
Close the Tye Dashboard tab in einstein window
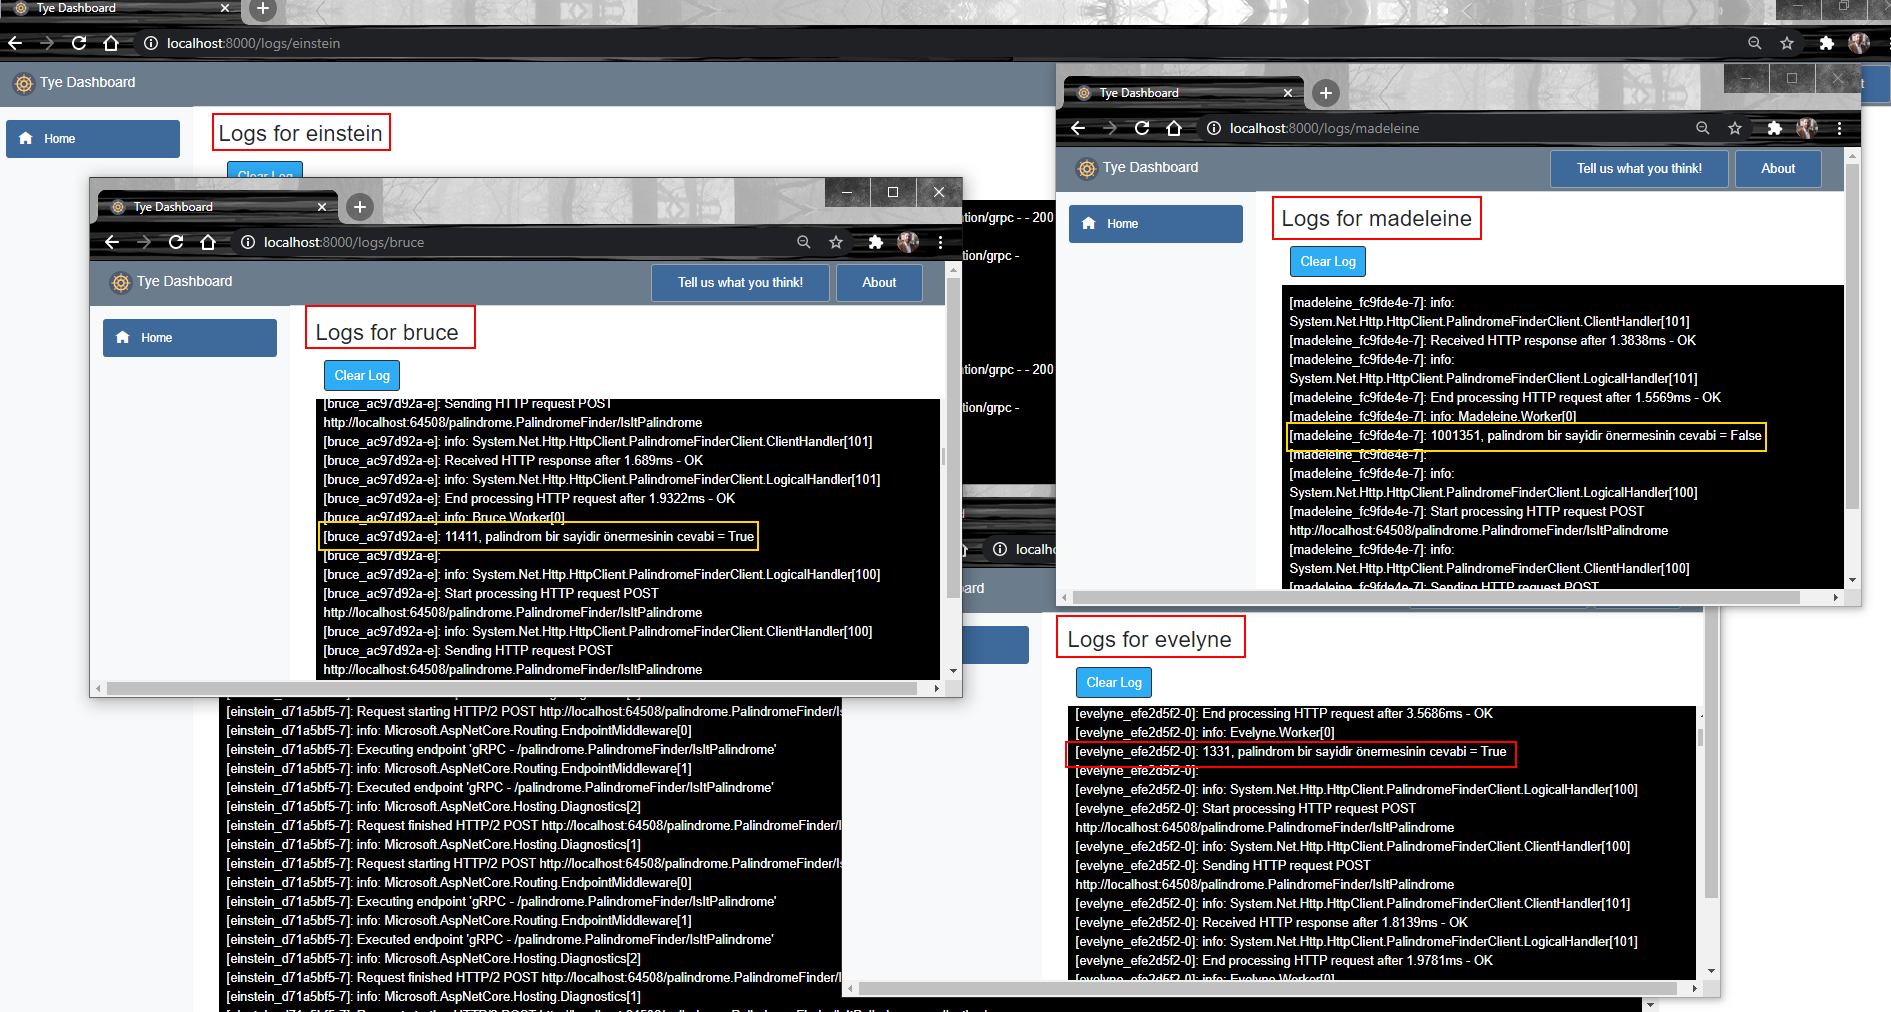(x=225, y=8)
